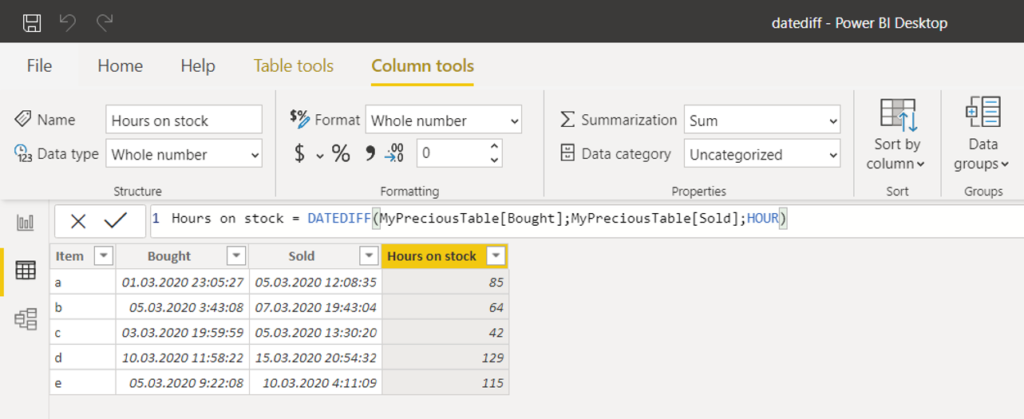Click the Hours on stock value 42

click(x=445, y=332)
